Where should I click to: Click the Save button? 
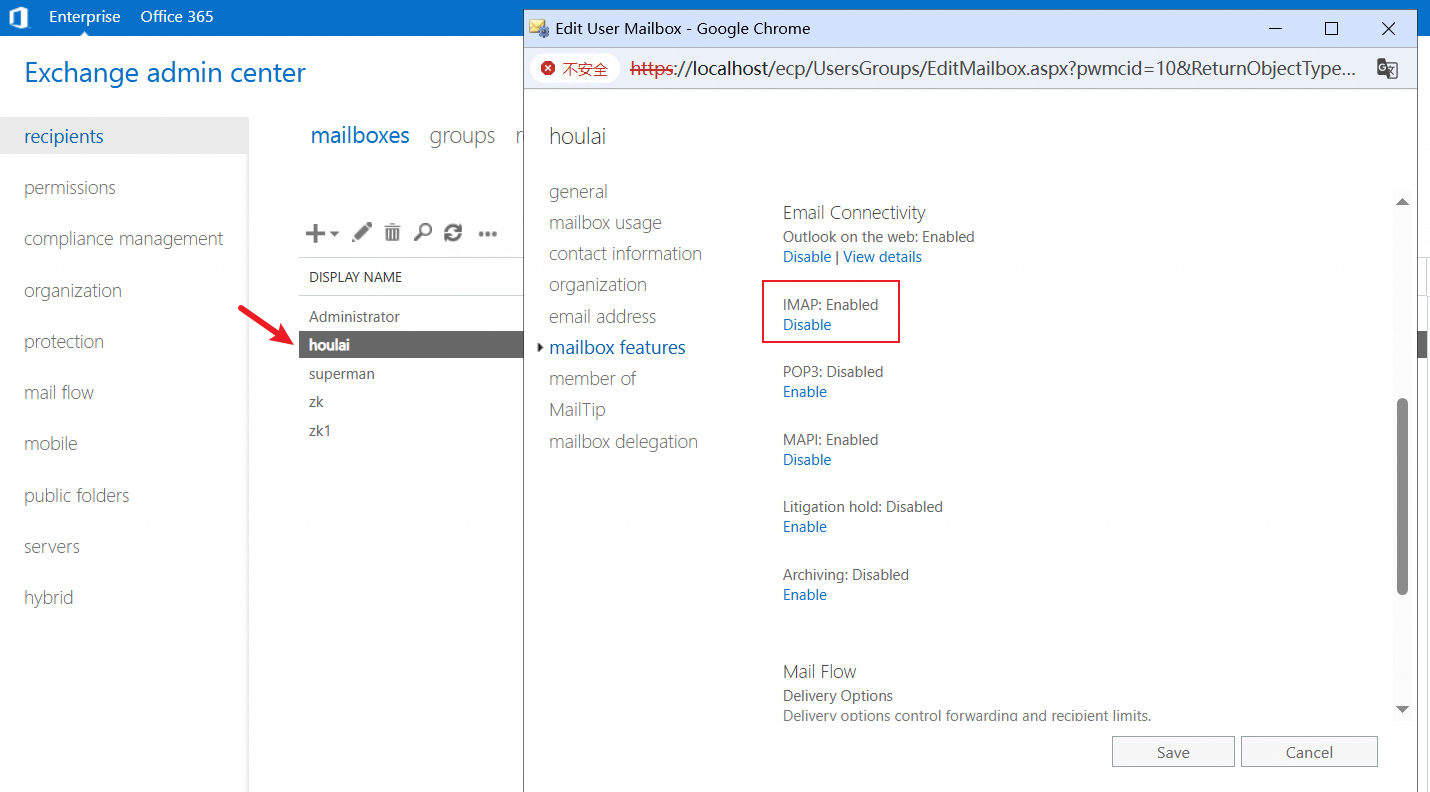pos(1173,752)
